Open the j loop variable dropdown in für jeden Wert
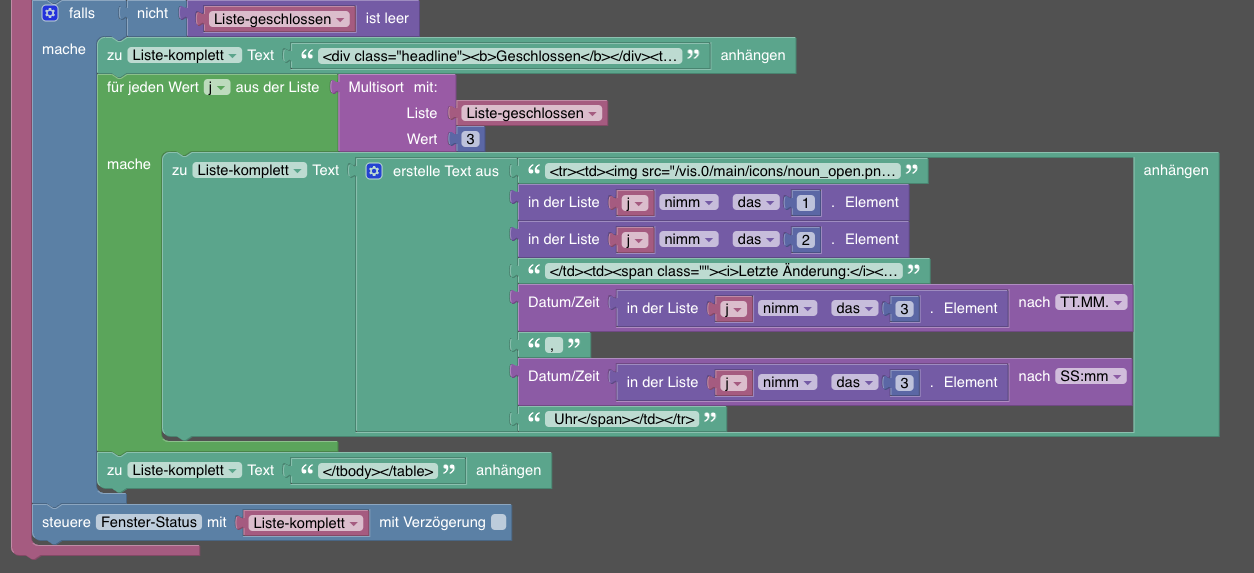 [217, 88]
